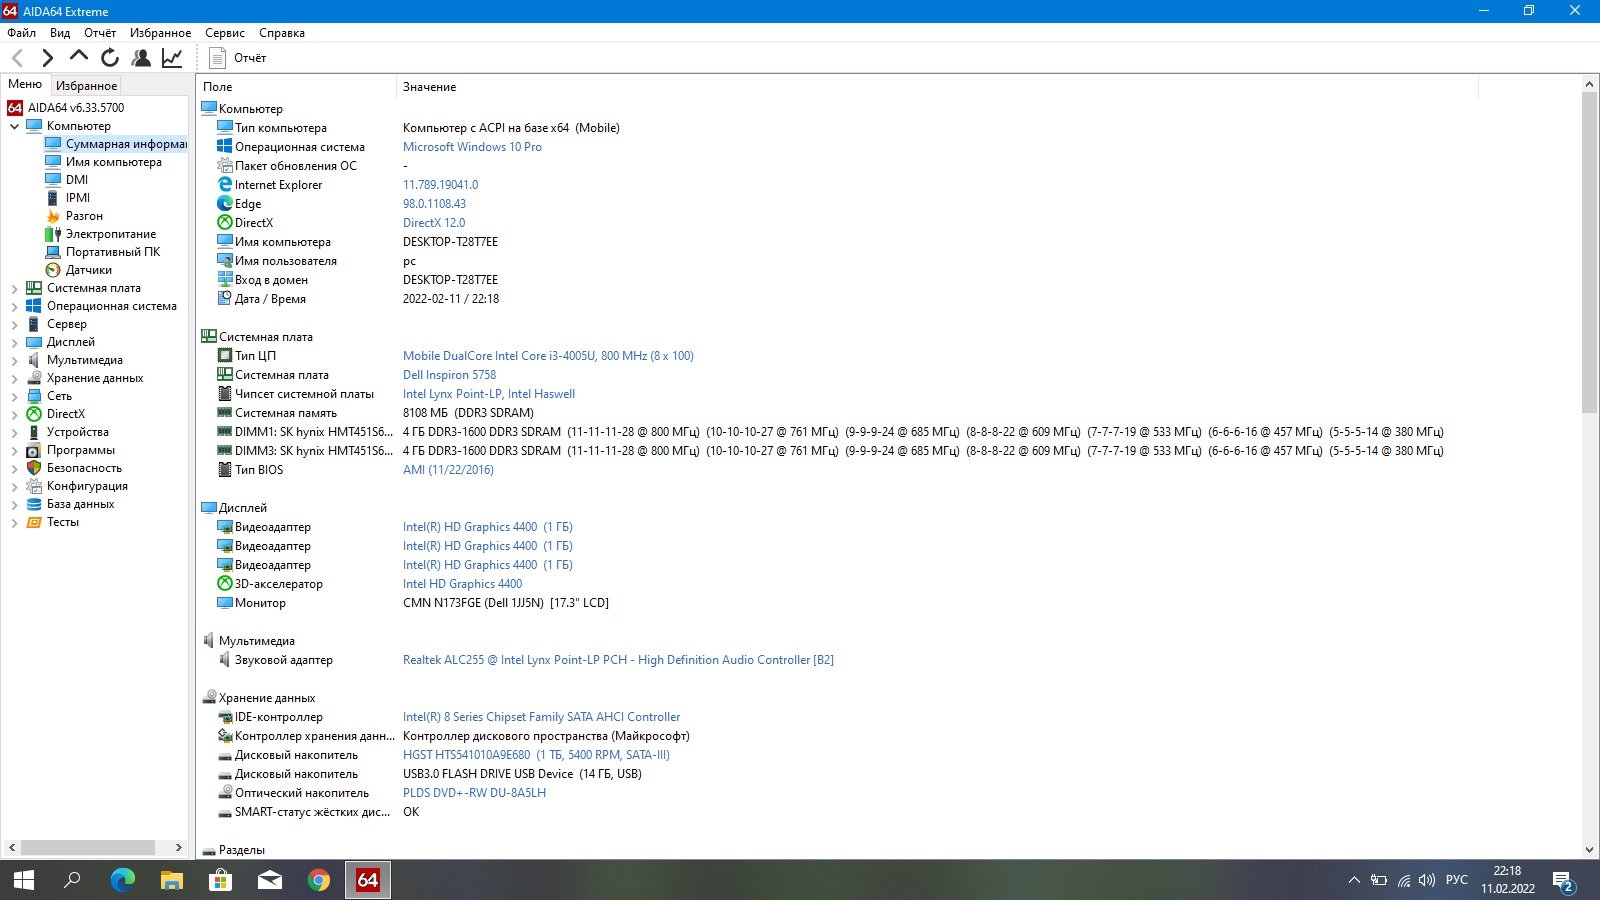Select the Программы icon
The image size is (1600, 900).
(x=34, y=450)
